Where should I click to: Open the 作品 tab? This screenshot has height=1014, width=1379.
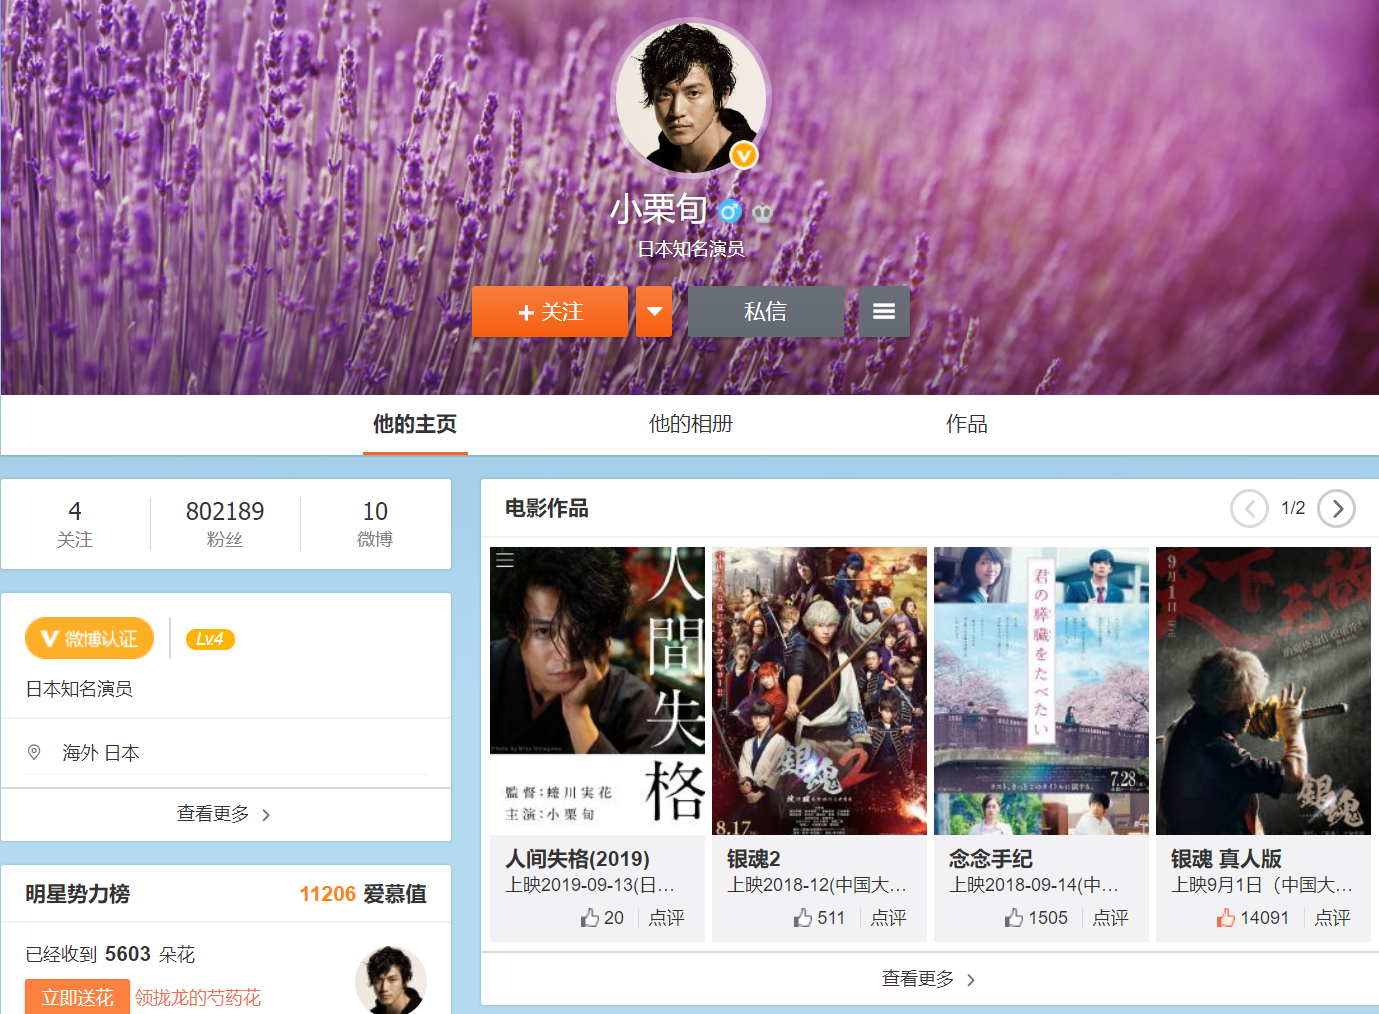(966, 424)
